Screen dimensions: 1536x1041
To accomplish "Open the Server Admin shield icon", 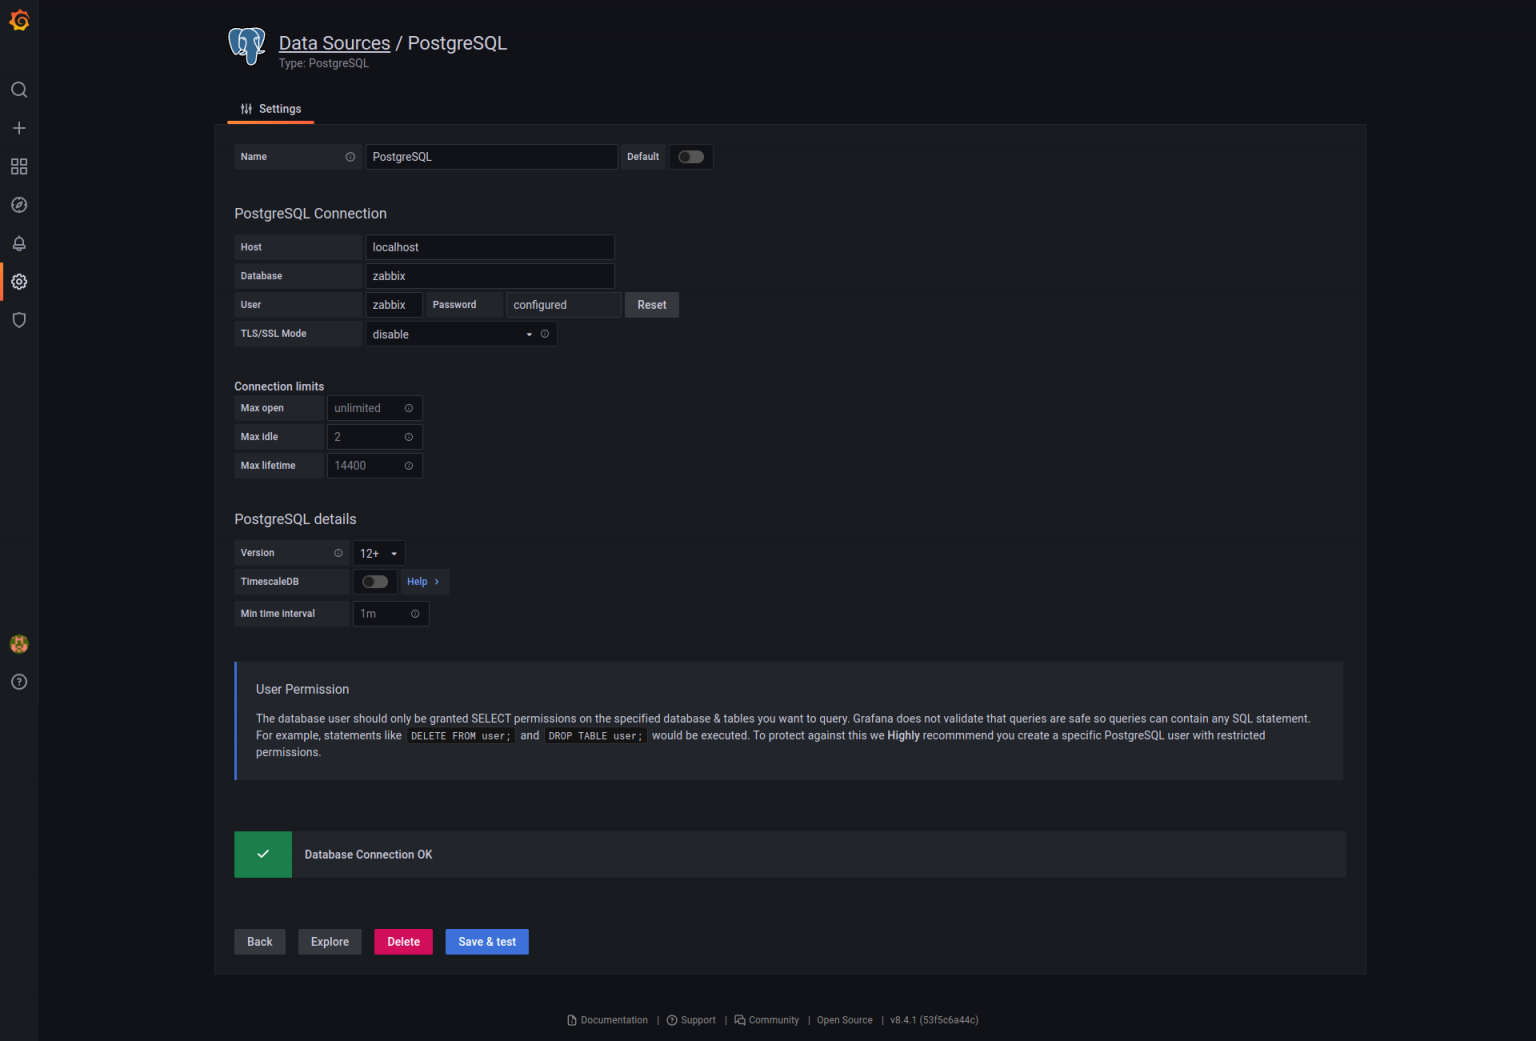I will point(19,320).
